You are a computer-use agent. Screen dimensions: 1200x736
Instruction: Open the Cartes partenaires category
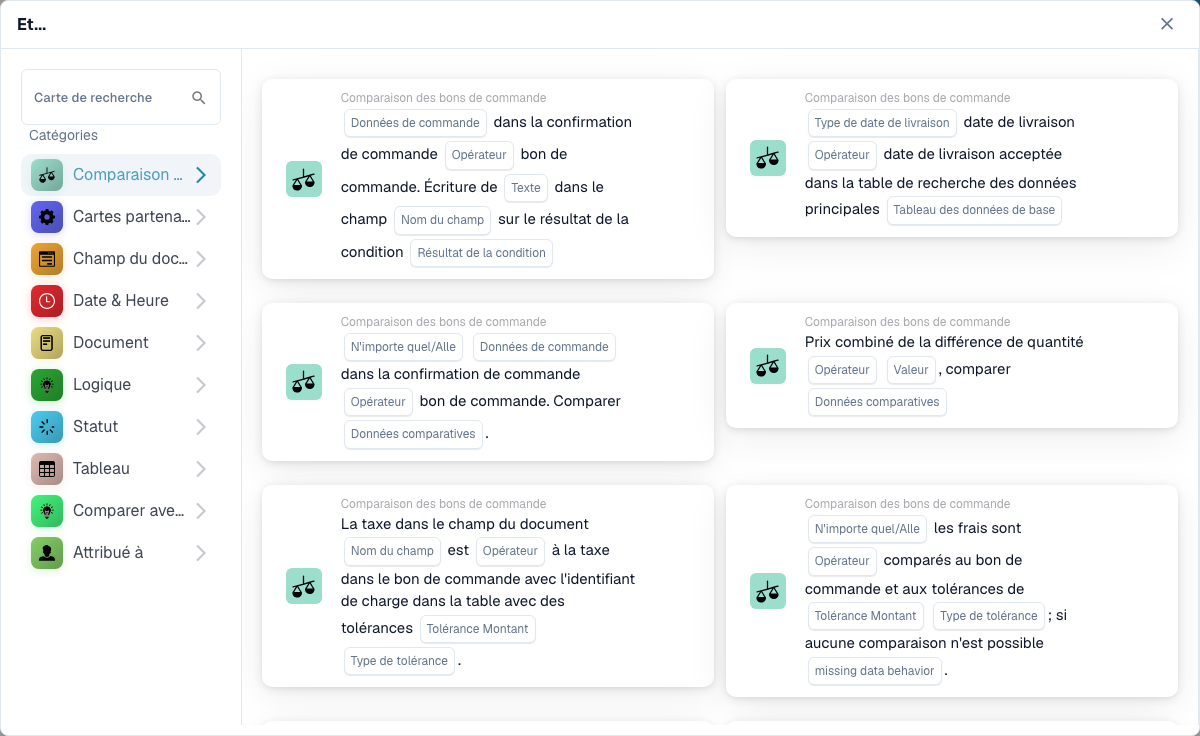coord(121,217)
